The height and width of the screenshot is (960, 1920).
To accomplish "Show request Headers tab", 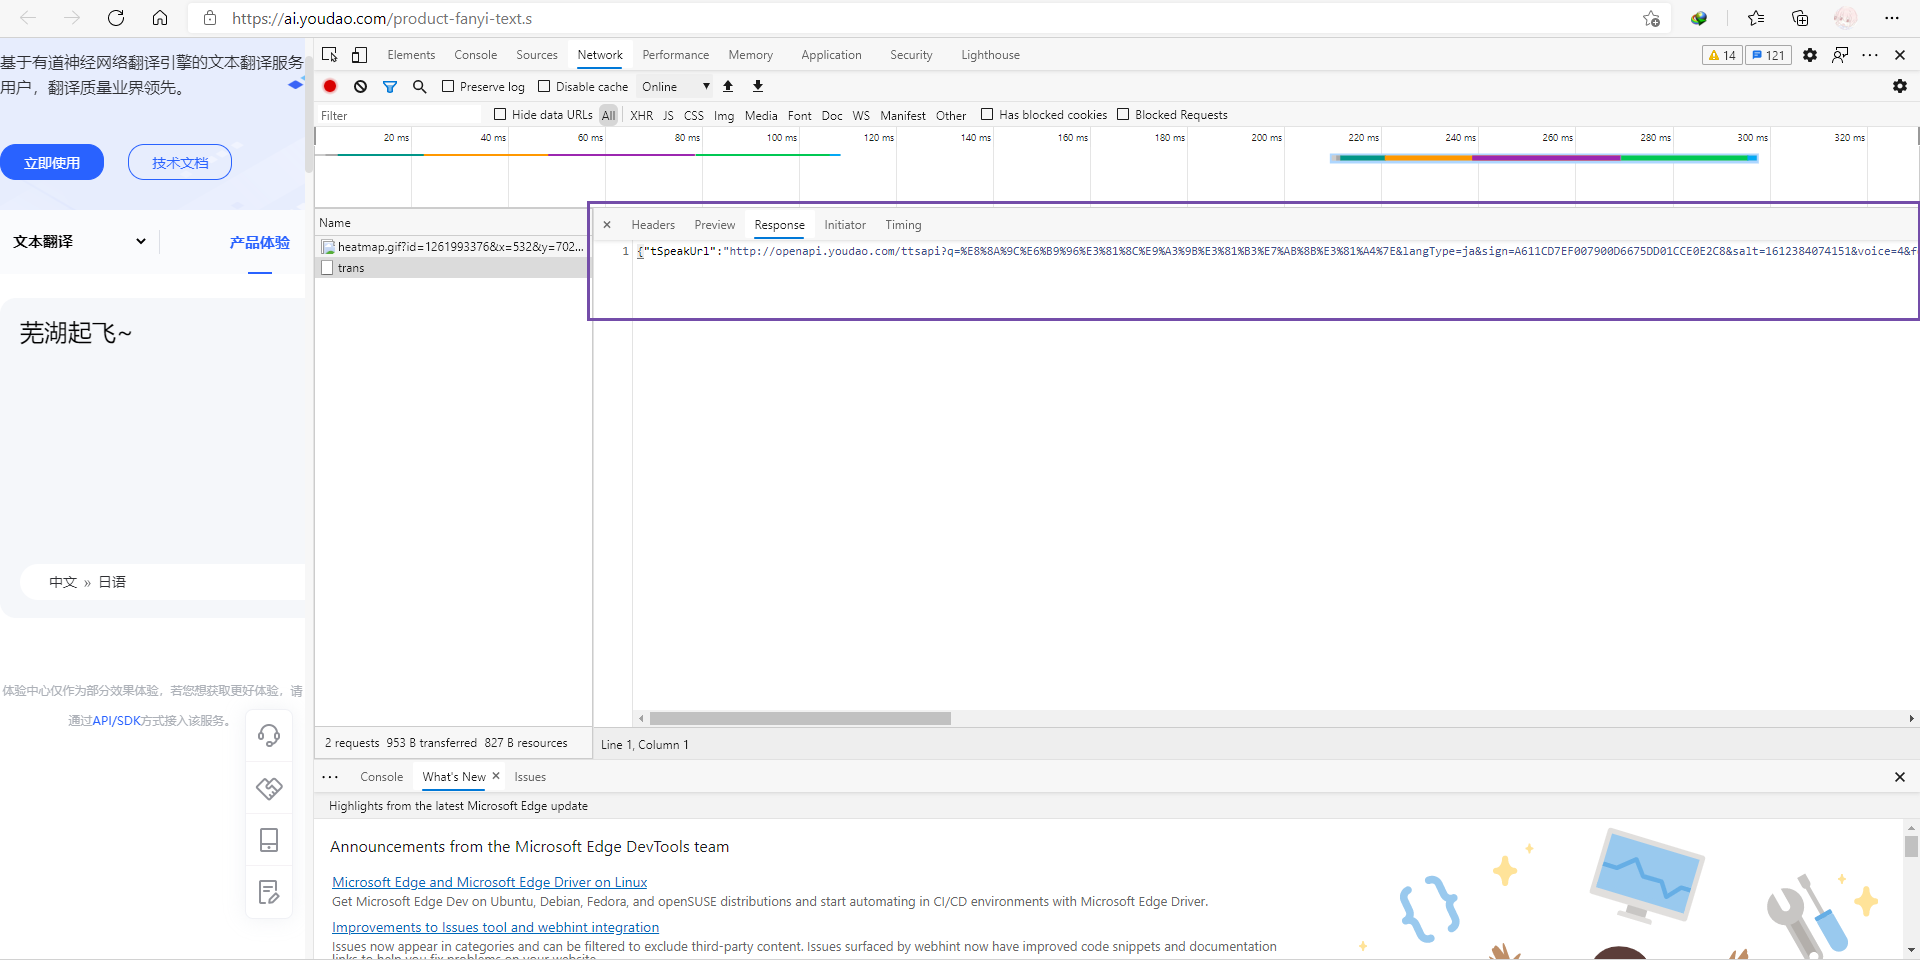I will [x=653, y=225].
